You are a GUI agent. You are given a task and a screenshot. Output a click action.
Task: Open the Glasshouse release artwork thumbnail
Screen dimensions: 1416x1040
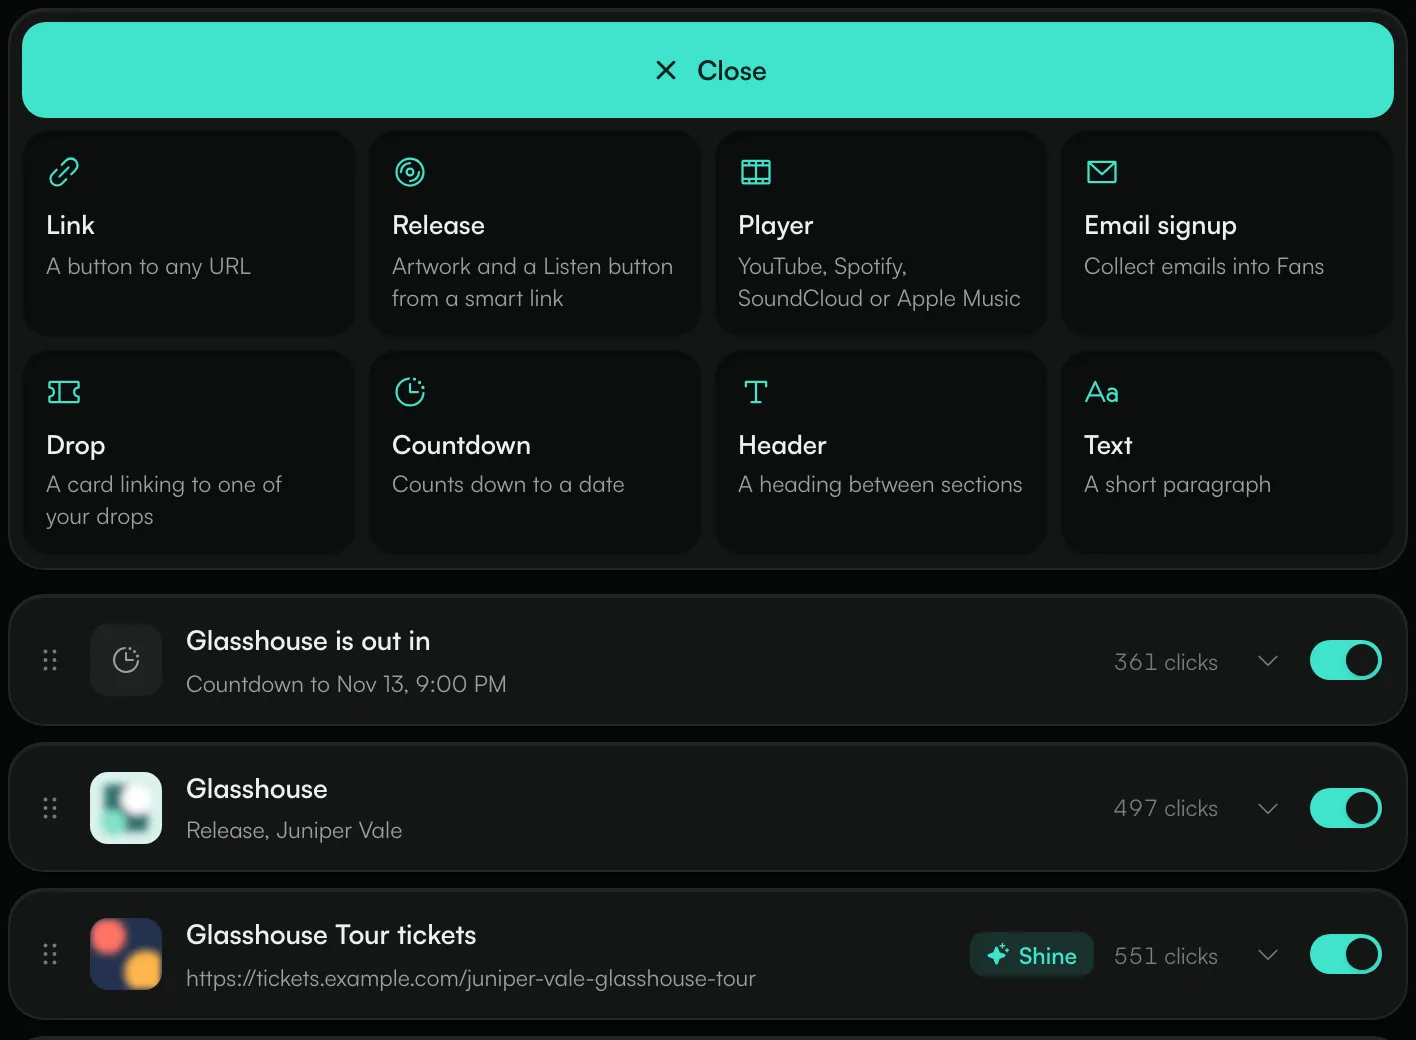[x=126, y=808]
